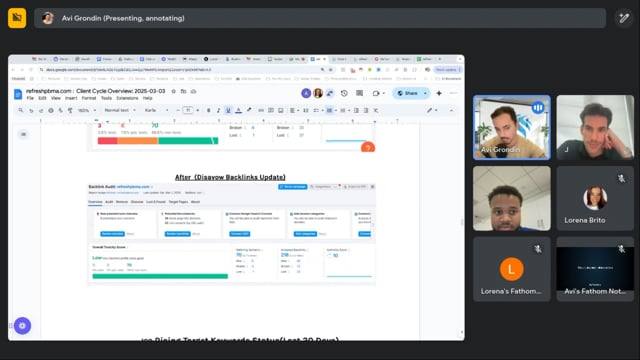Open the Edit menu
This screenshot has height=360, width=640.
(x=42, y=98)
